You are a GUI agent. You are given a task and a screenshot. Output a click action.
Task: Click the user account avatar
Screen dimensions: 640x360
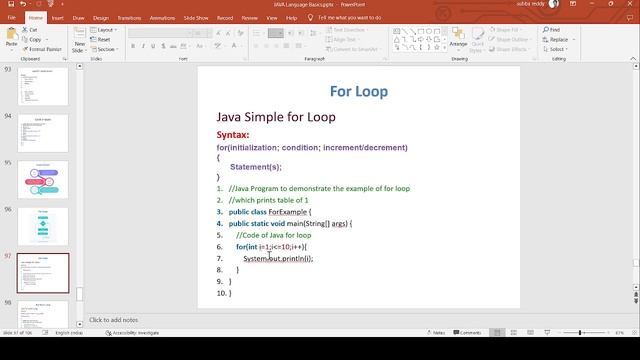(554, 4)
